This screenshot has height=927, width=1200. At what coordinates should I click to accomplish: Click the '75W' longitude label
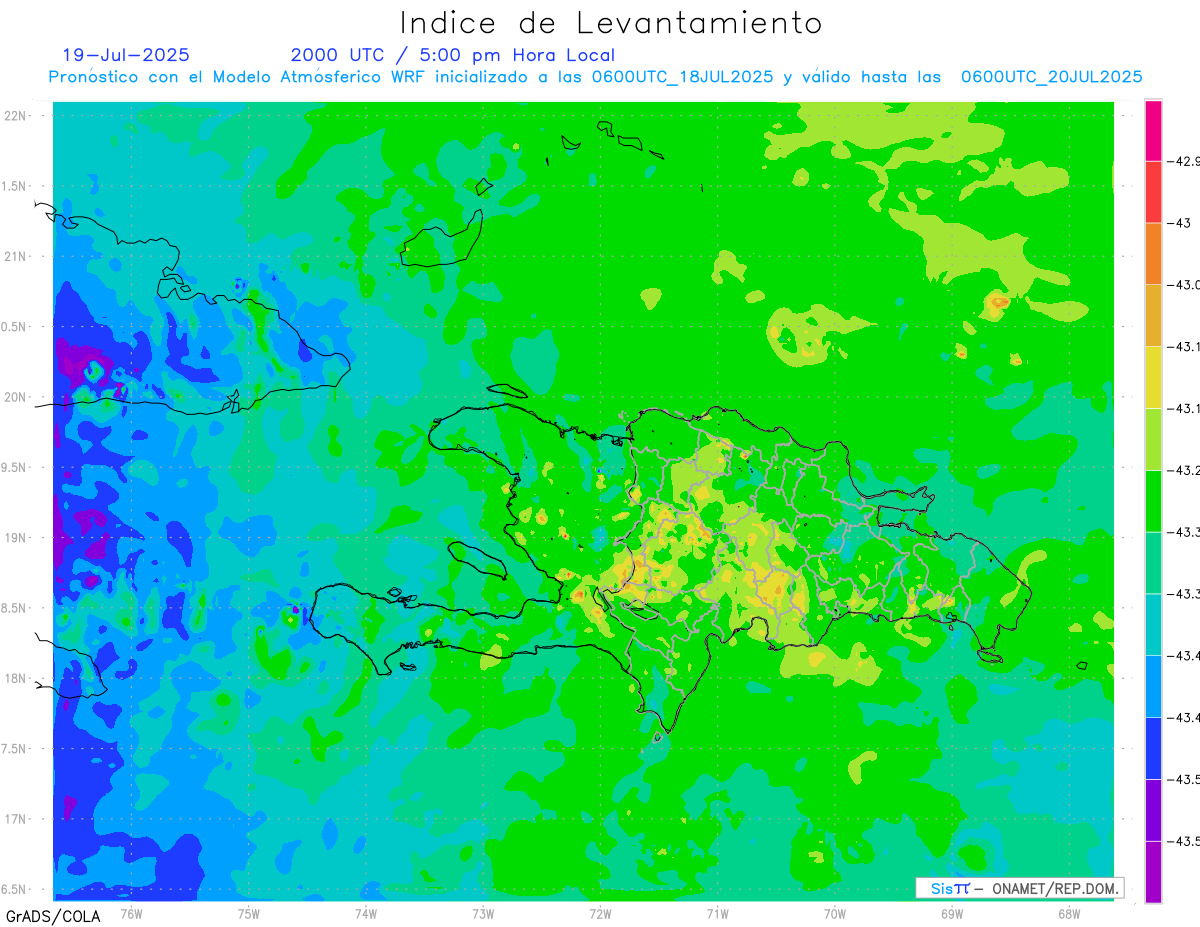click(x=248, y=913)
